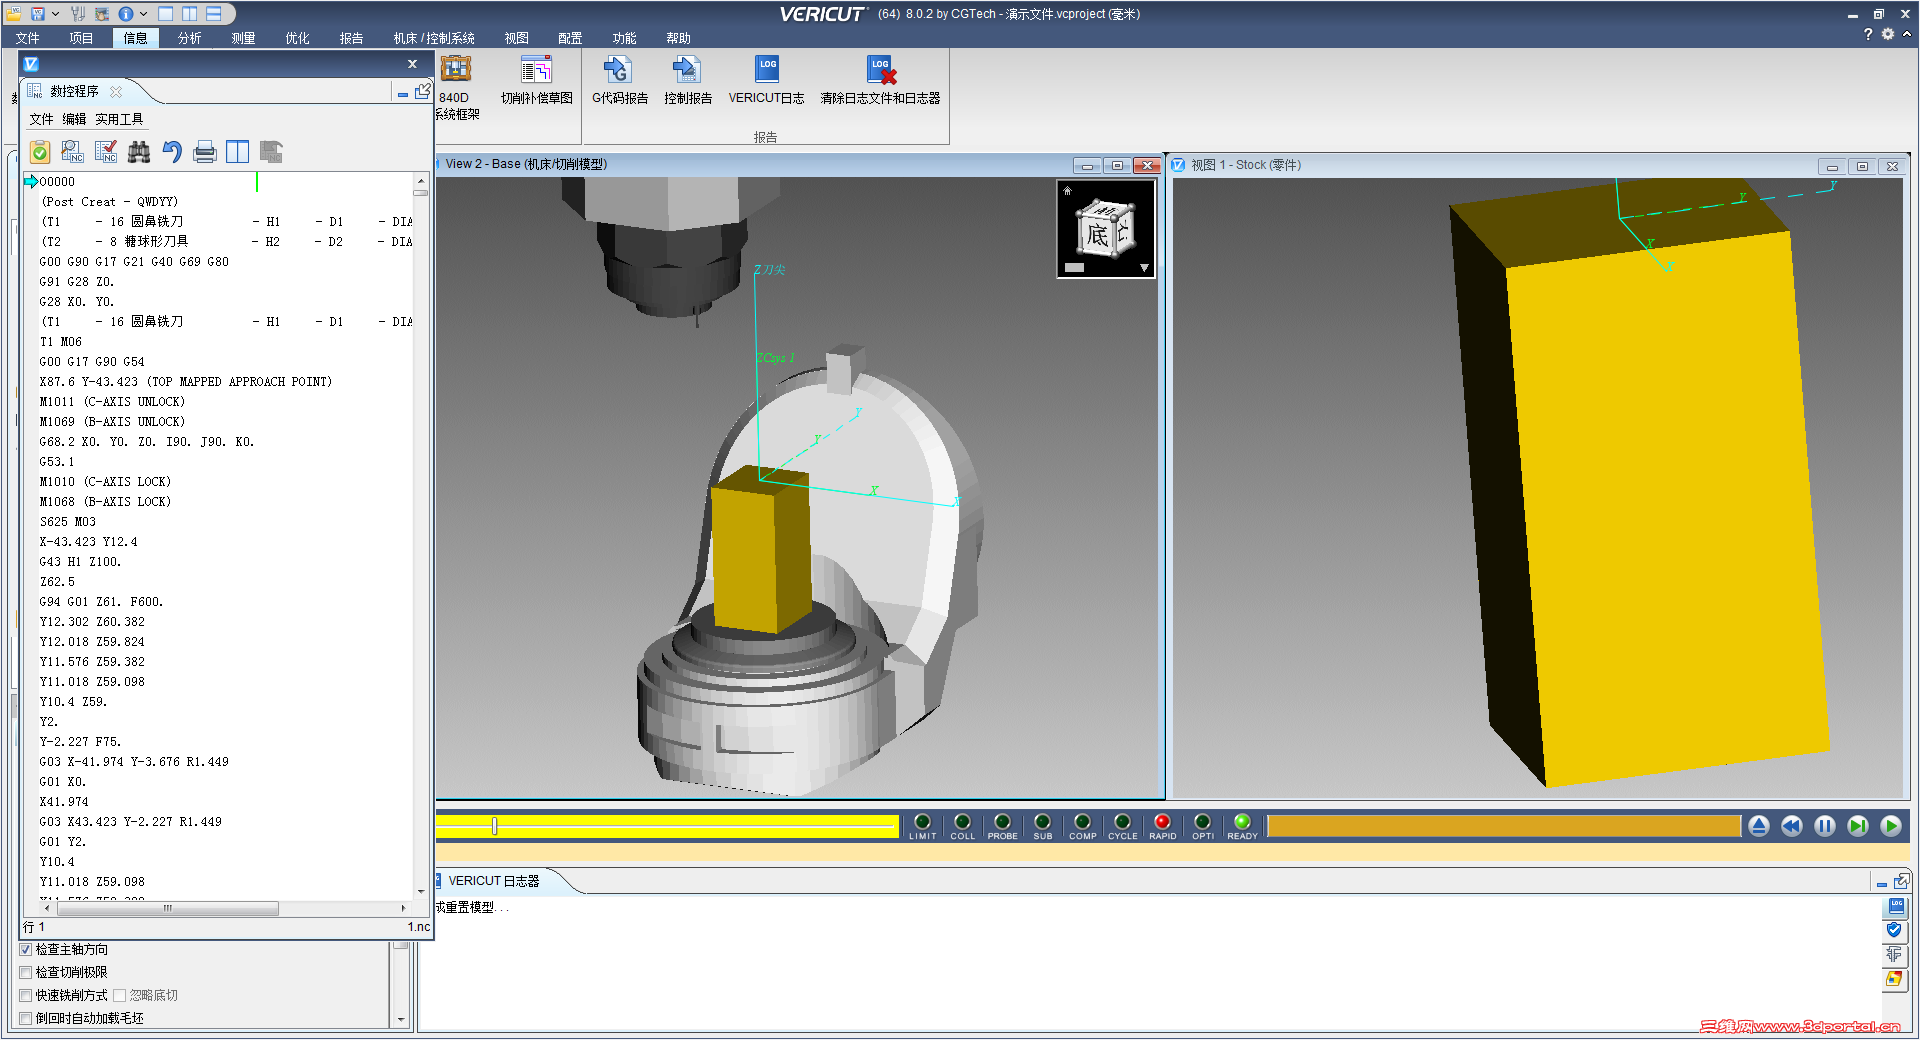Select the stacked horizontal view layout icon
The image size is (1920, 1040).
tap(214, 13)
